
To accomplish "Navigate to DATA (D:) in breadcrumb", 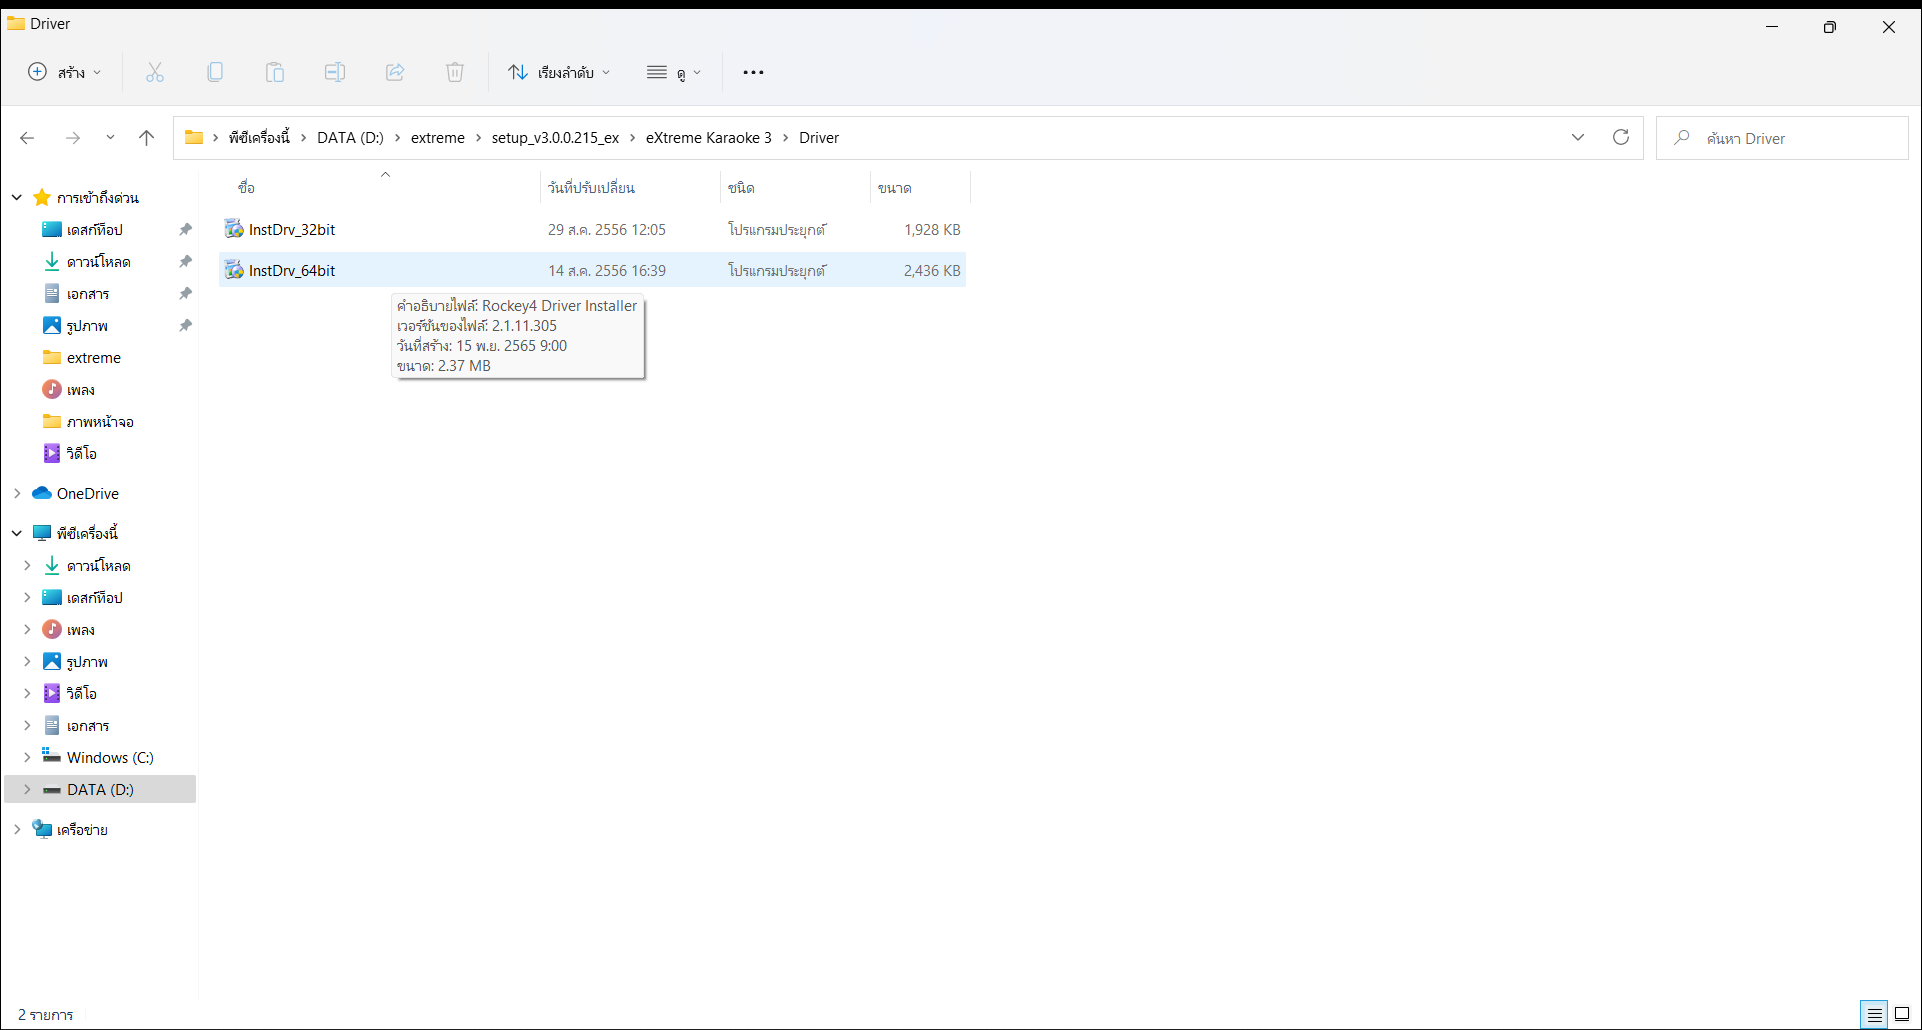I will (x=350, y=137).
